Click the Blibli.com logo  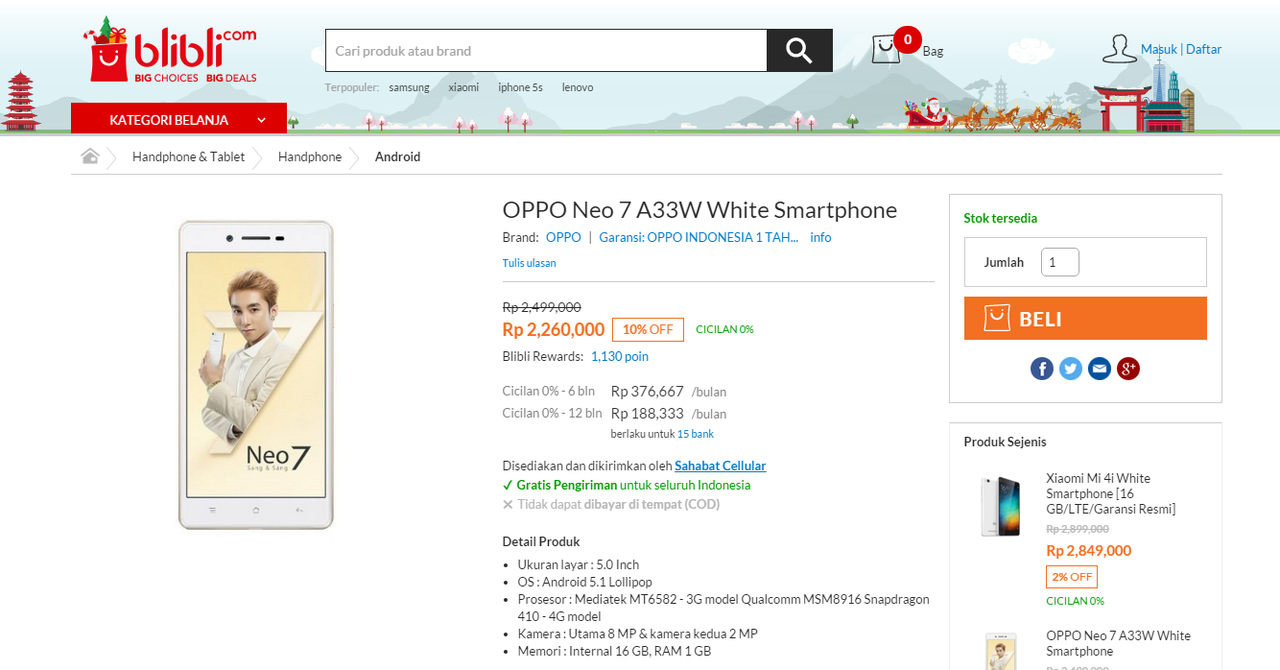[x=170, y=49]
